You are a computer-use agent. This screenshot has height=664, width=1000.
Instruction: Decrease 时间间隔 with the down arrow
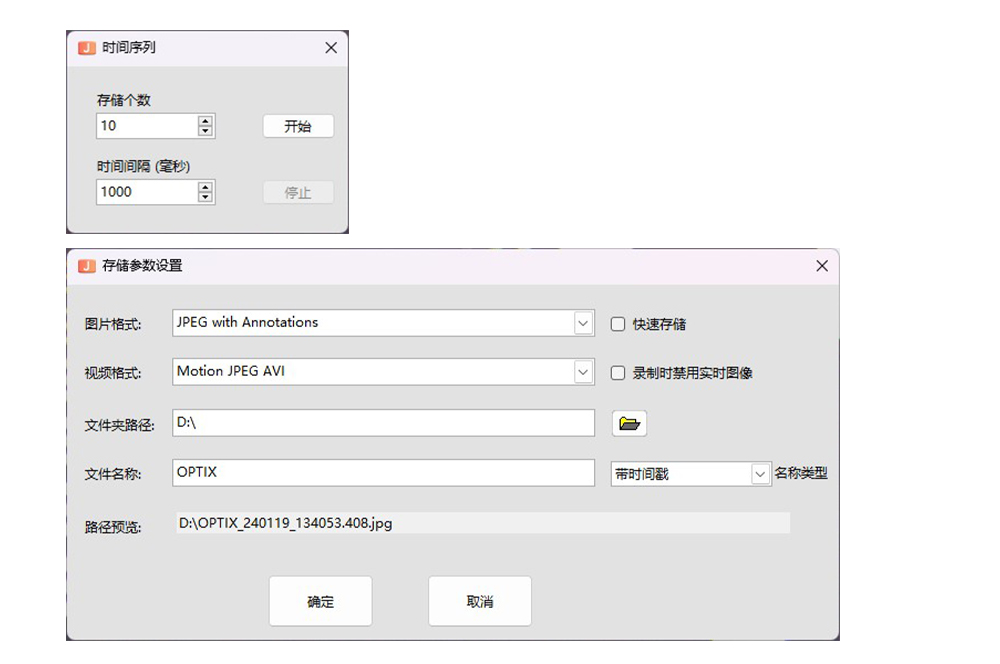(206, 197)
